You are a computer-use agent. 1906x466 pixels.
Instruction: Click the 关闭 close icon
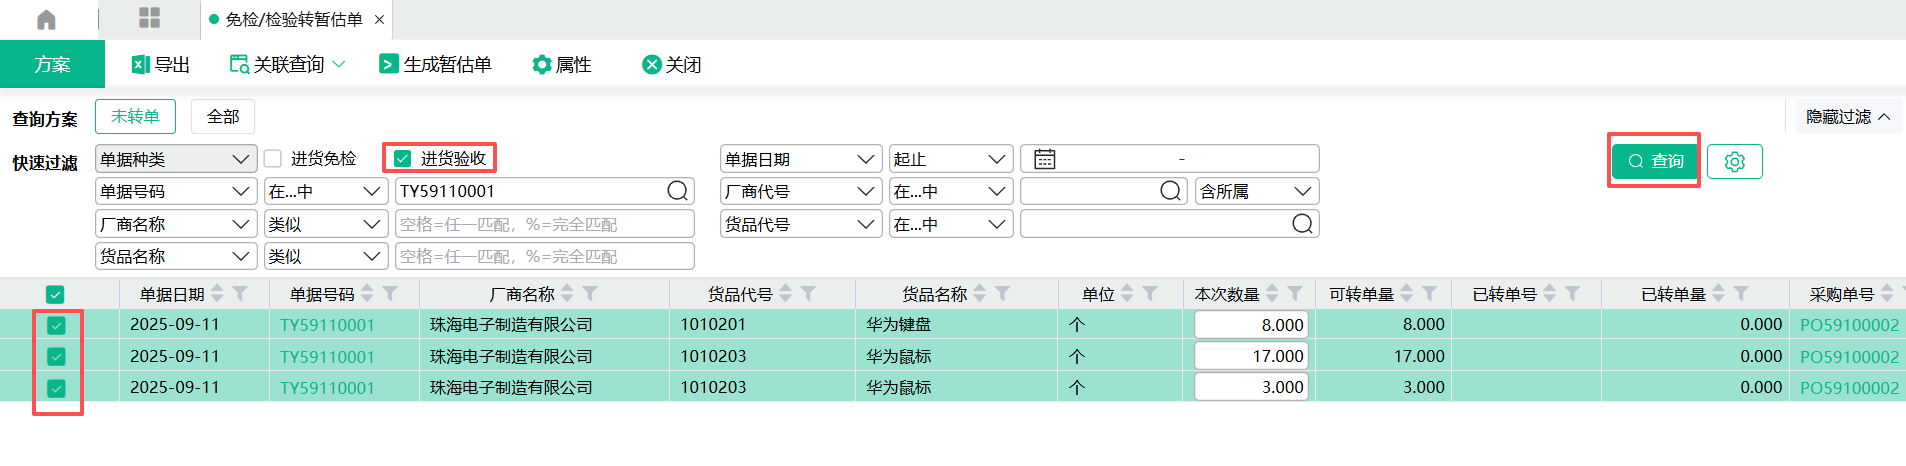652,65
